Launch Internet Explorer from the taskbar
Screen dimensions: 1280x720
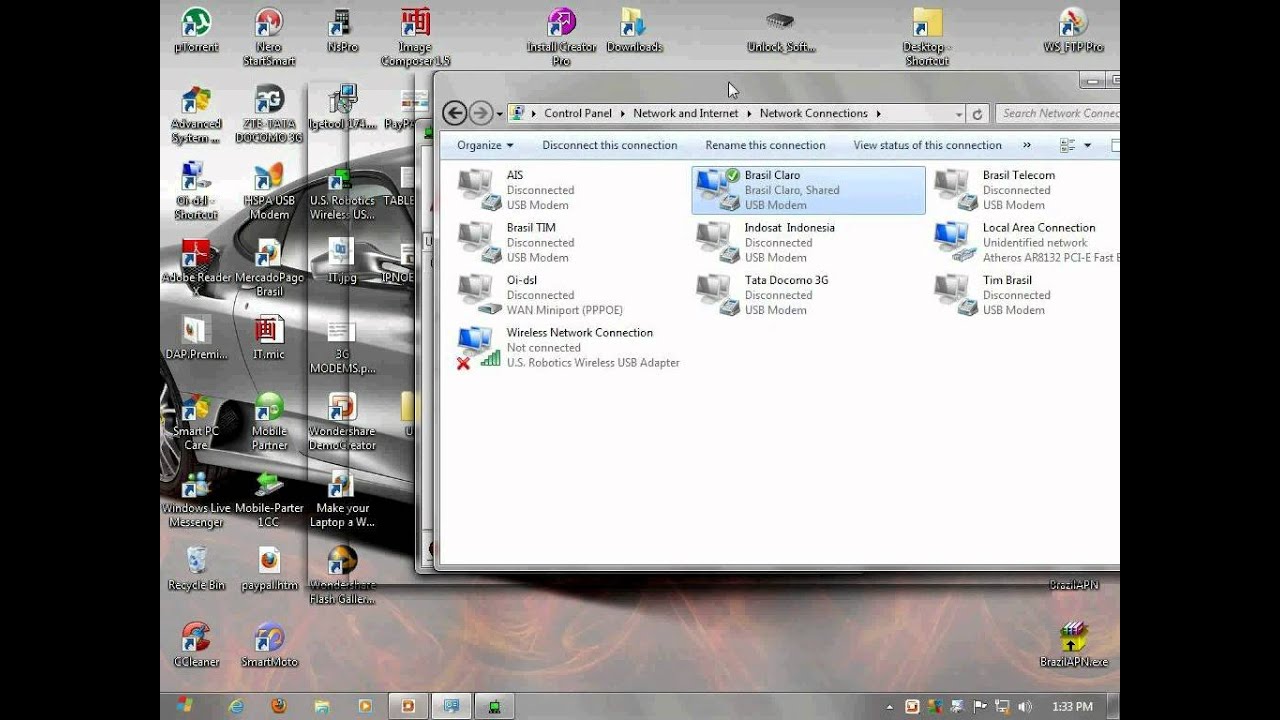[235, 706]
